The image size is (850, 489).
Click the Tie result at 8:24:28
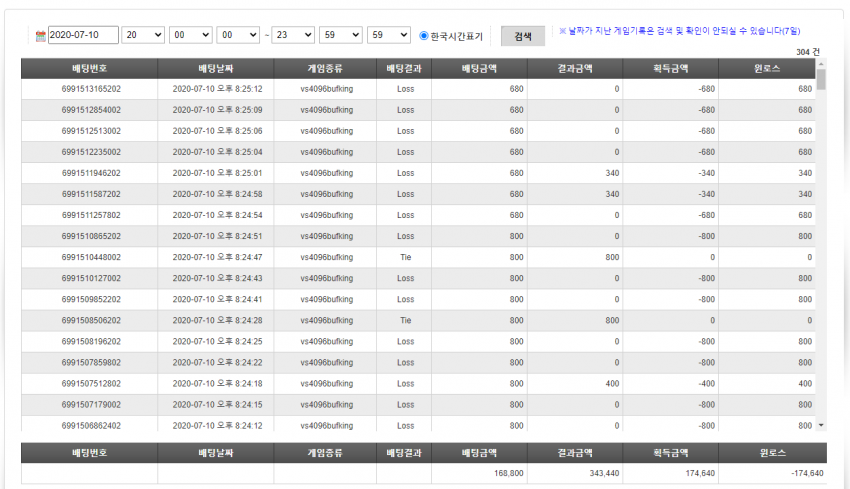[405, 320]
